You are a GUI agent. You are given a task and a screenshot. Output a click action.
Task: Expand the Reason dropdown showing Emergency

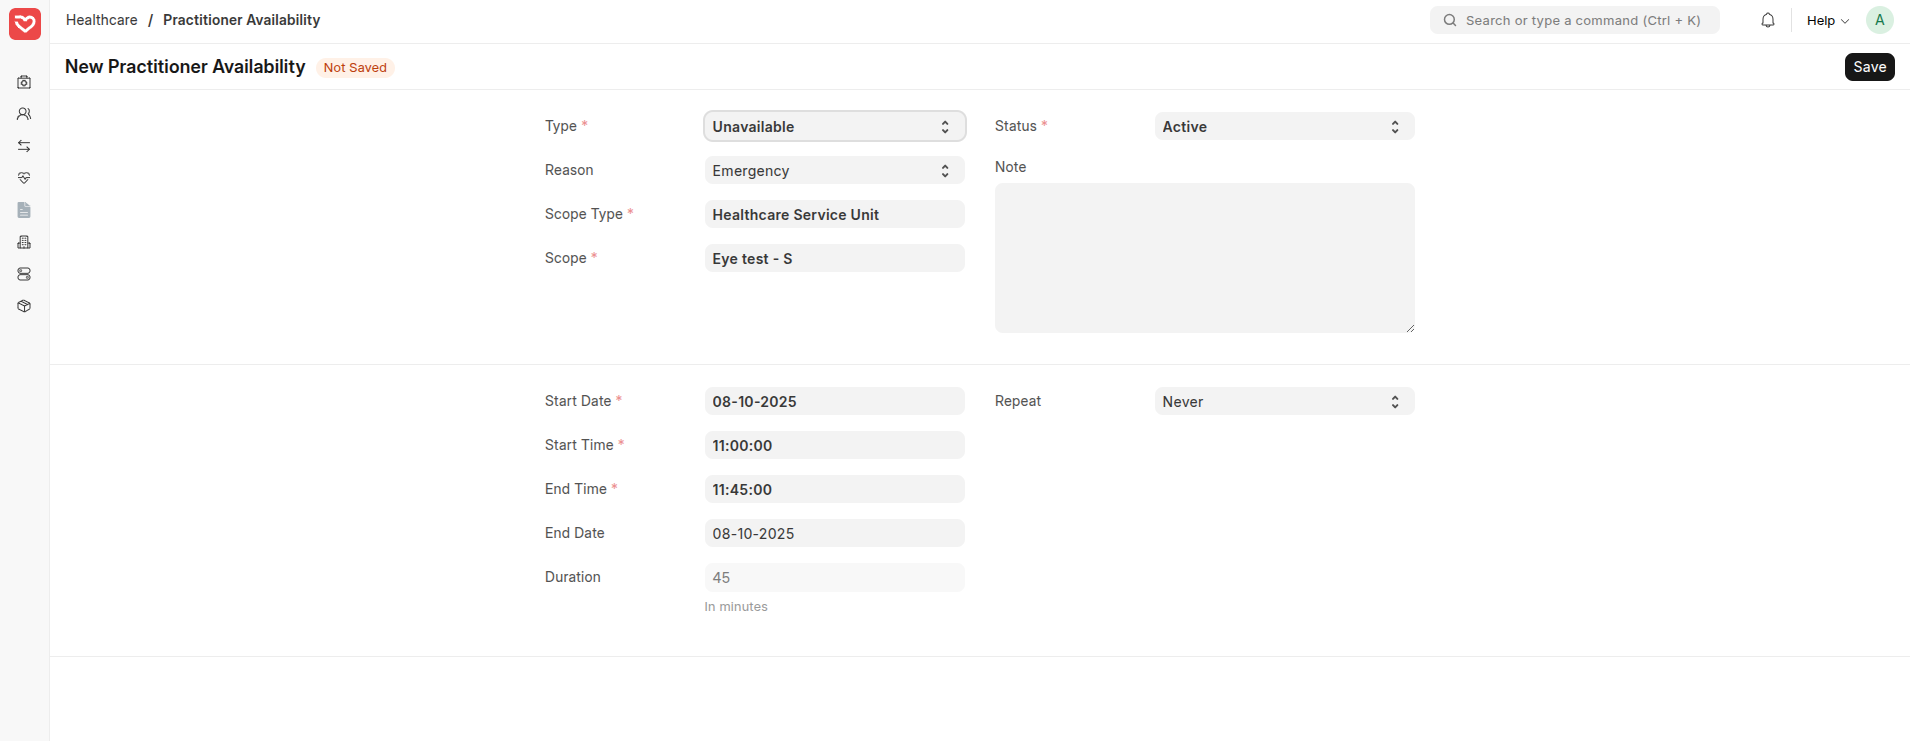click(x=834, y=171)
